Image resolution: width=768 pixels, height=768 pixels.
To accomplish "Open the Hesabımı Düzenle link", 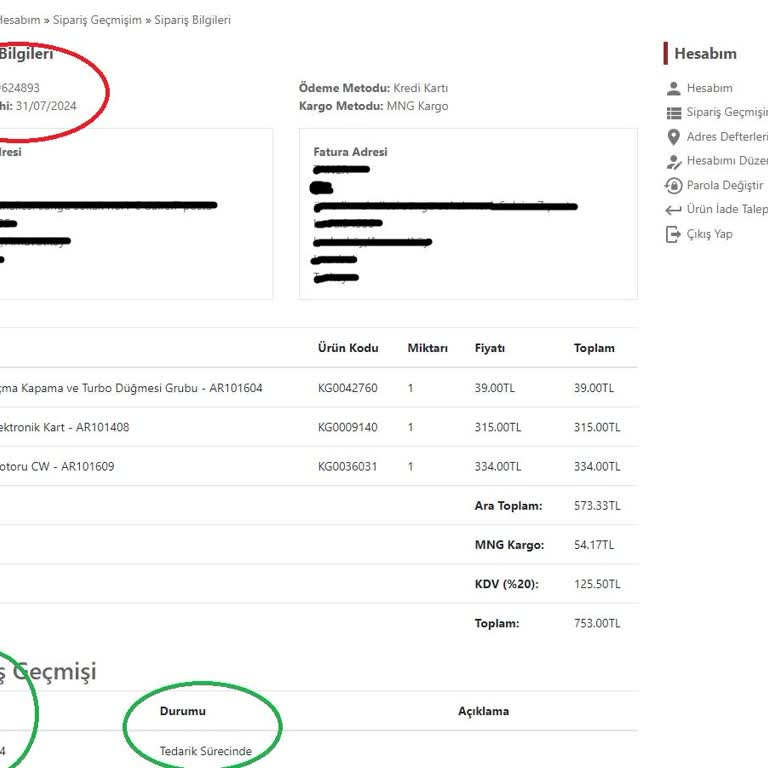I will [x=727, y=161].
